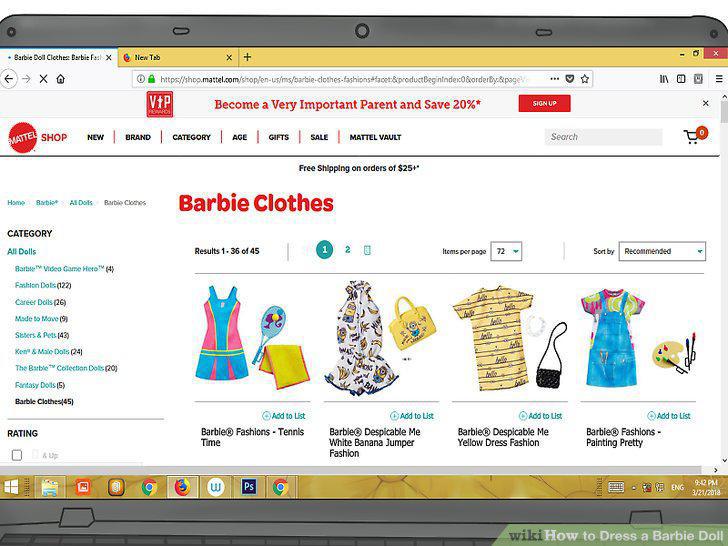Image resolution: width=728 pixels, height=546 pixels.
Task: Open page actions three-dot menu in address bar
Action: click(555, 79)
